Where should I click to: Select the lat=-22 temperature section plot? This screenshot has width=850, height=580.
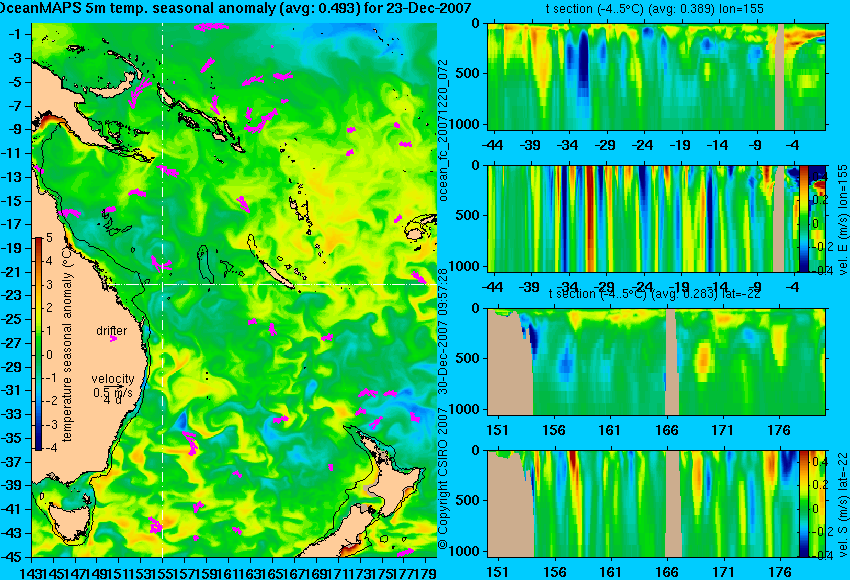(x=656, y=362)
